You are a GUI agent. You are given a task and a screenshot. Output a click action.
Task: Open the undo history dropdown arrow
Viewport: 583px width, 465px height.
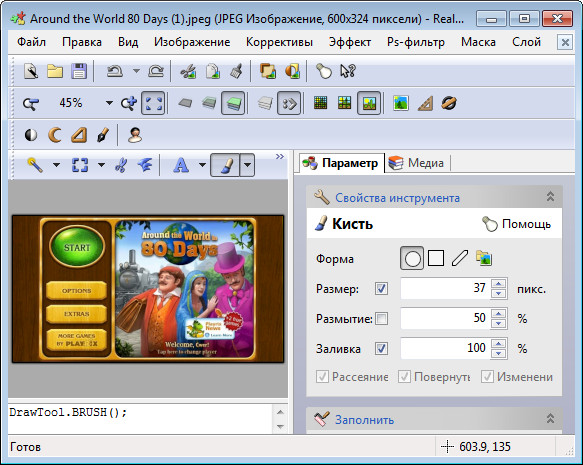pos(136,71)
